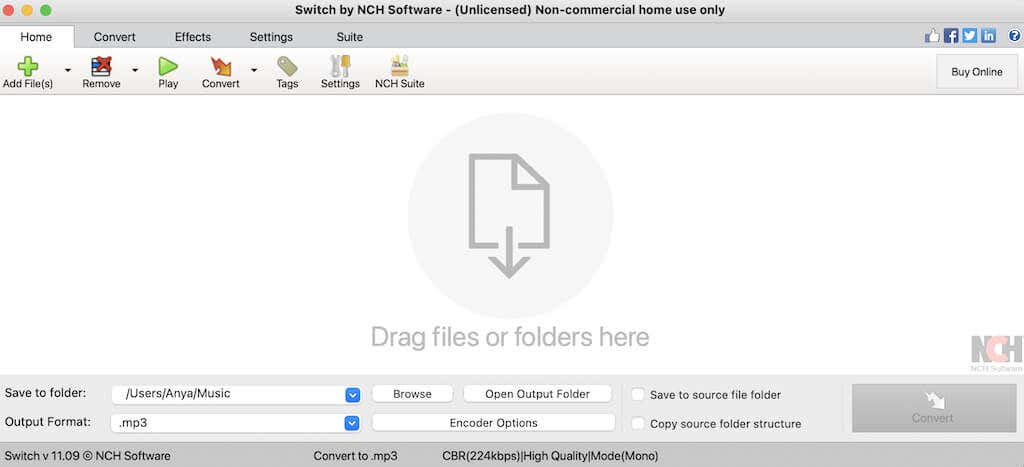
Task: Click the Remove file icon
Action: 101,67
